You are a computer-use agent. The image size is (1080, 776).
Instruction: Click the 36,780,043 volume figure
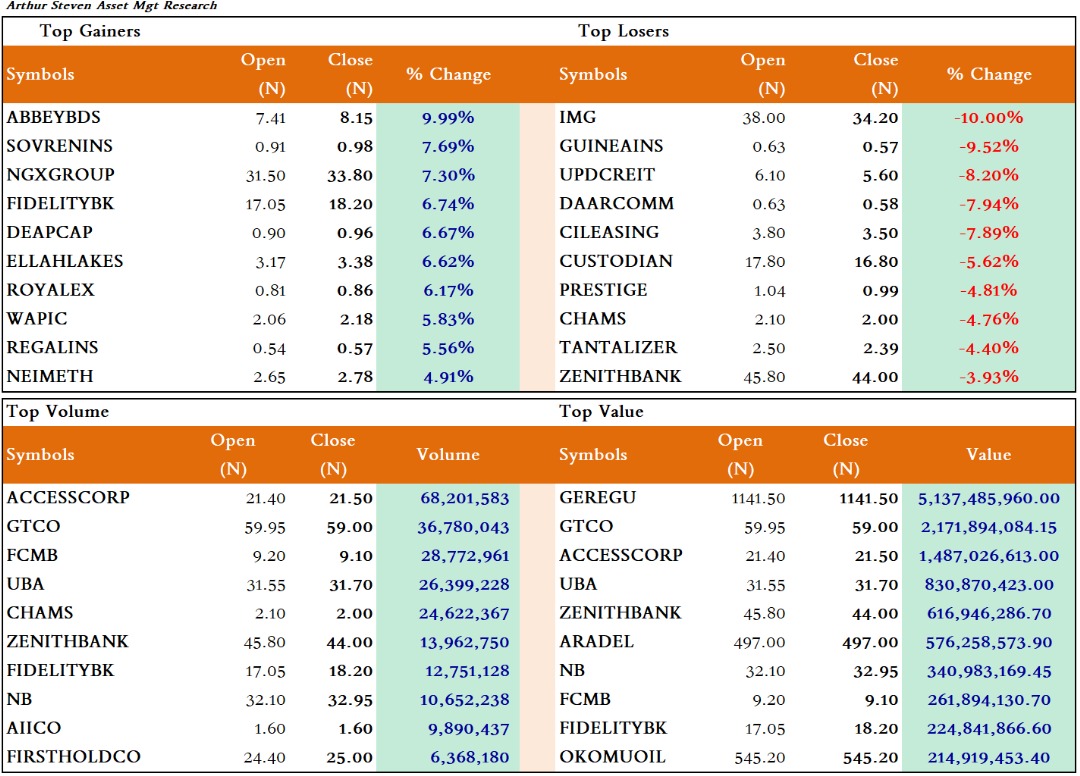click(464, 527)
